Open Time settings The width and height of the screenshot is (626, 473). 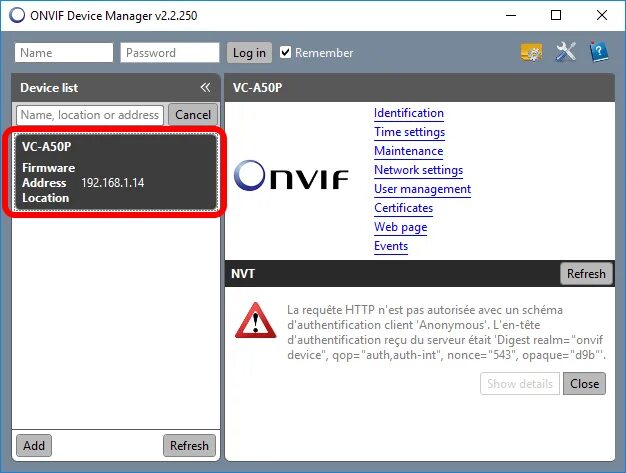[x=410, y=132]
